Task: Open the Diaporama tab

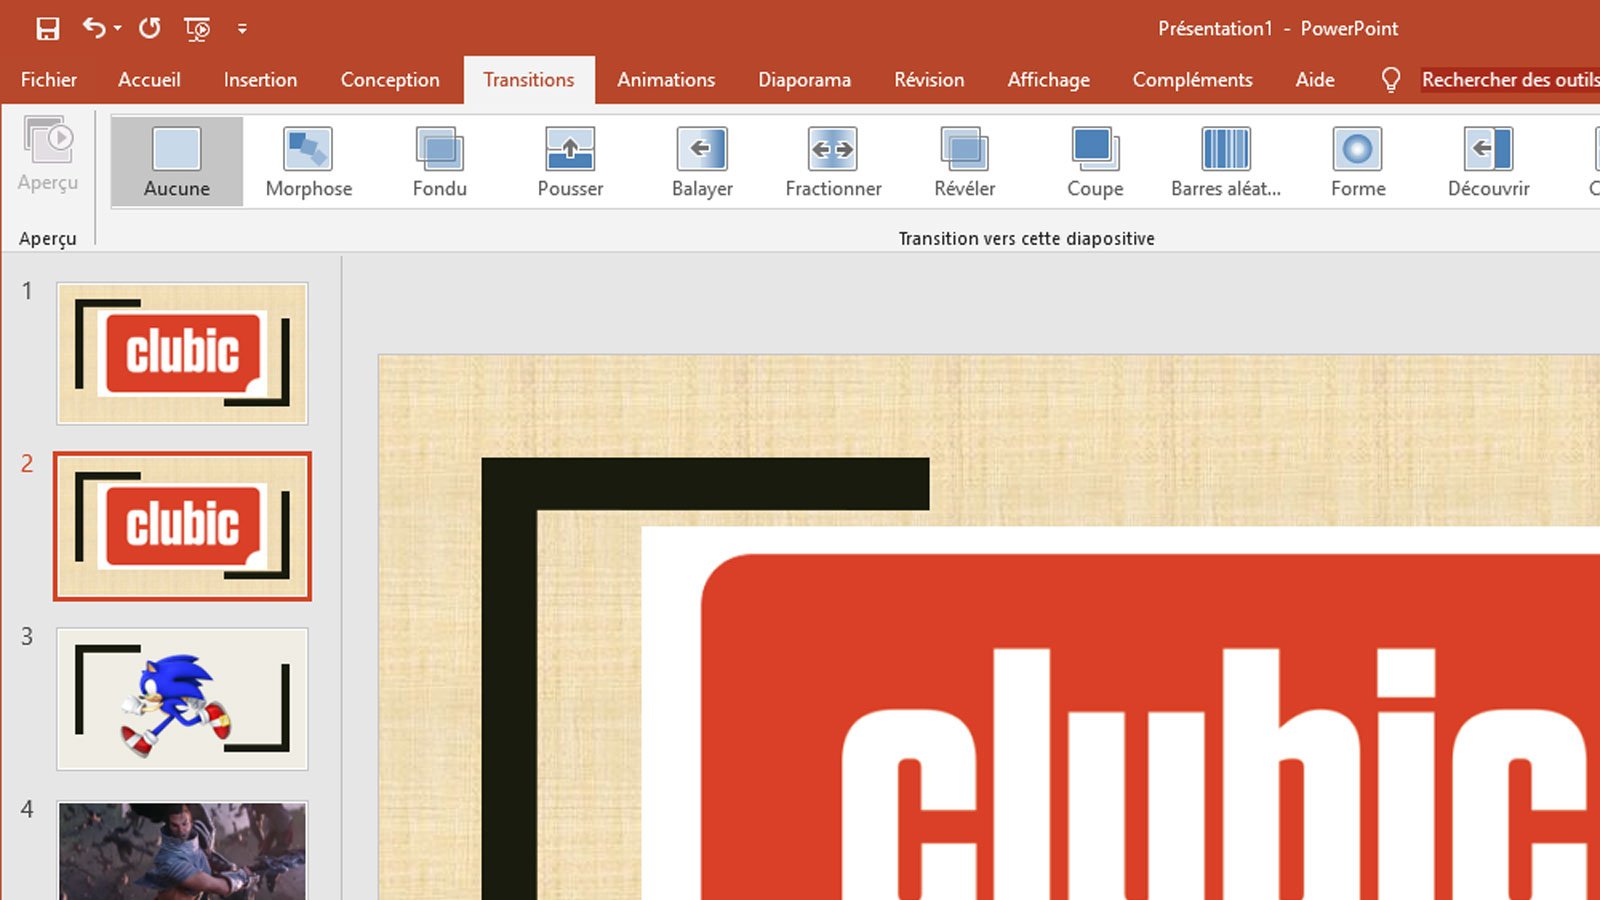Action: pyautogui.click(x=804, y=80)
